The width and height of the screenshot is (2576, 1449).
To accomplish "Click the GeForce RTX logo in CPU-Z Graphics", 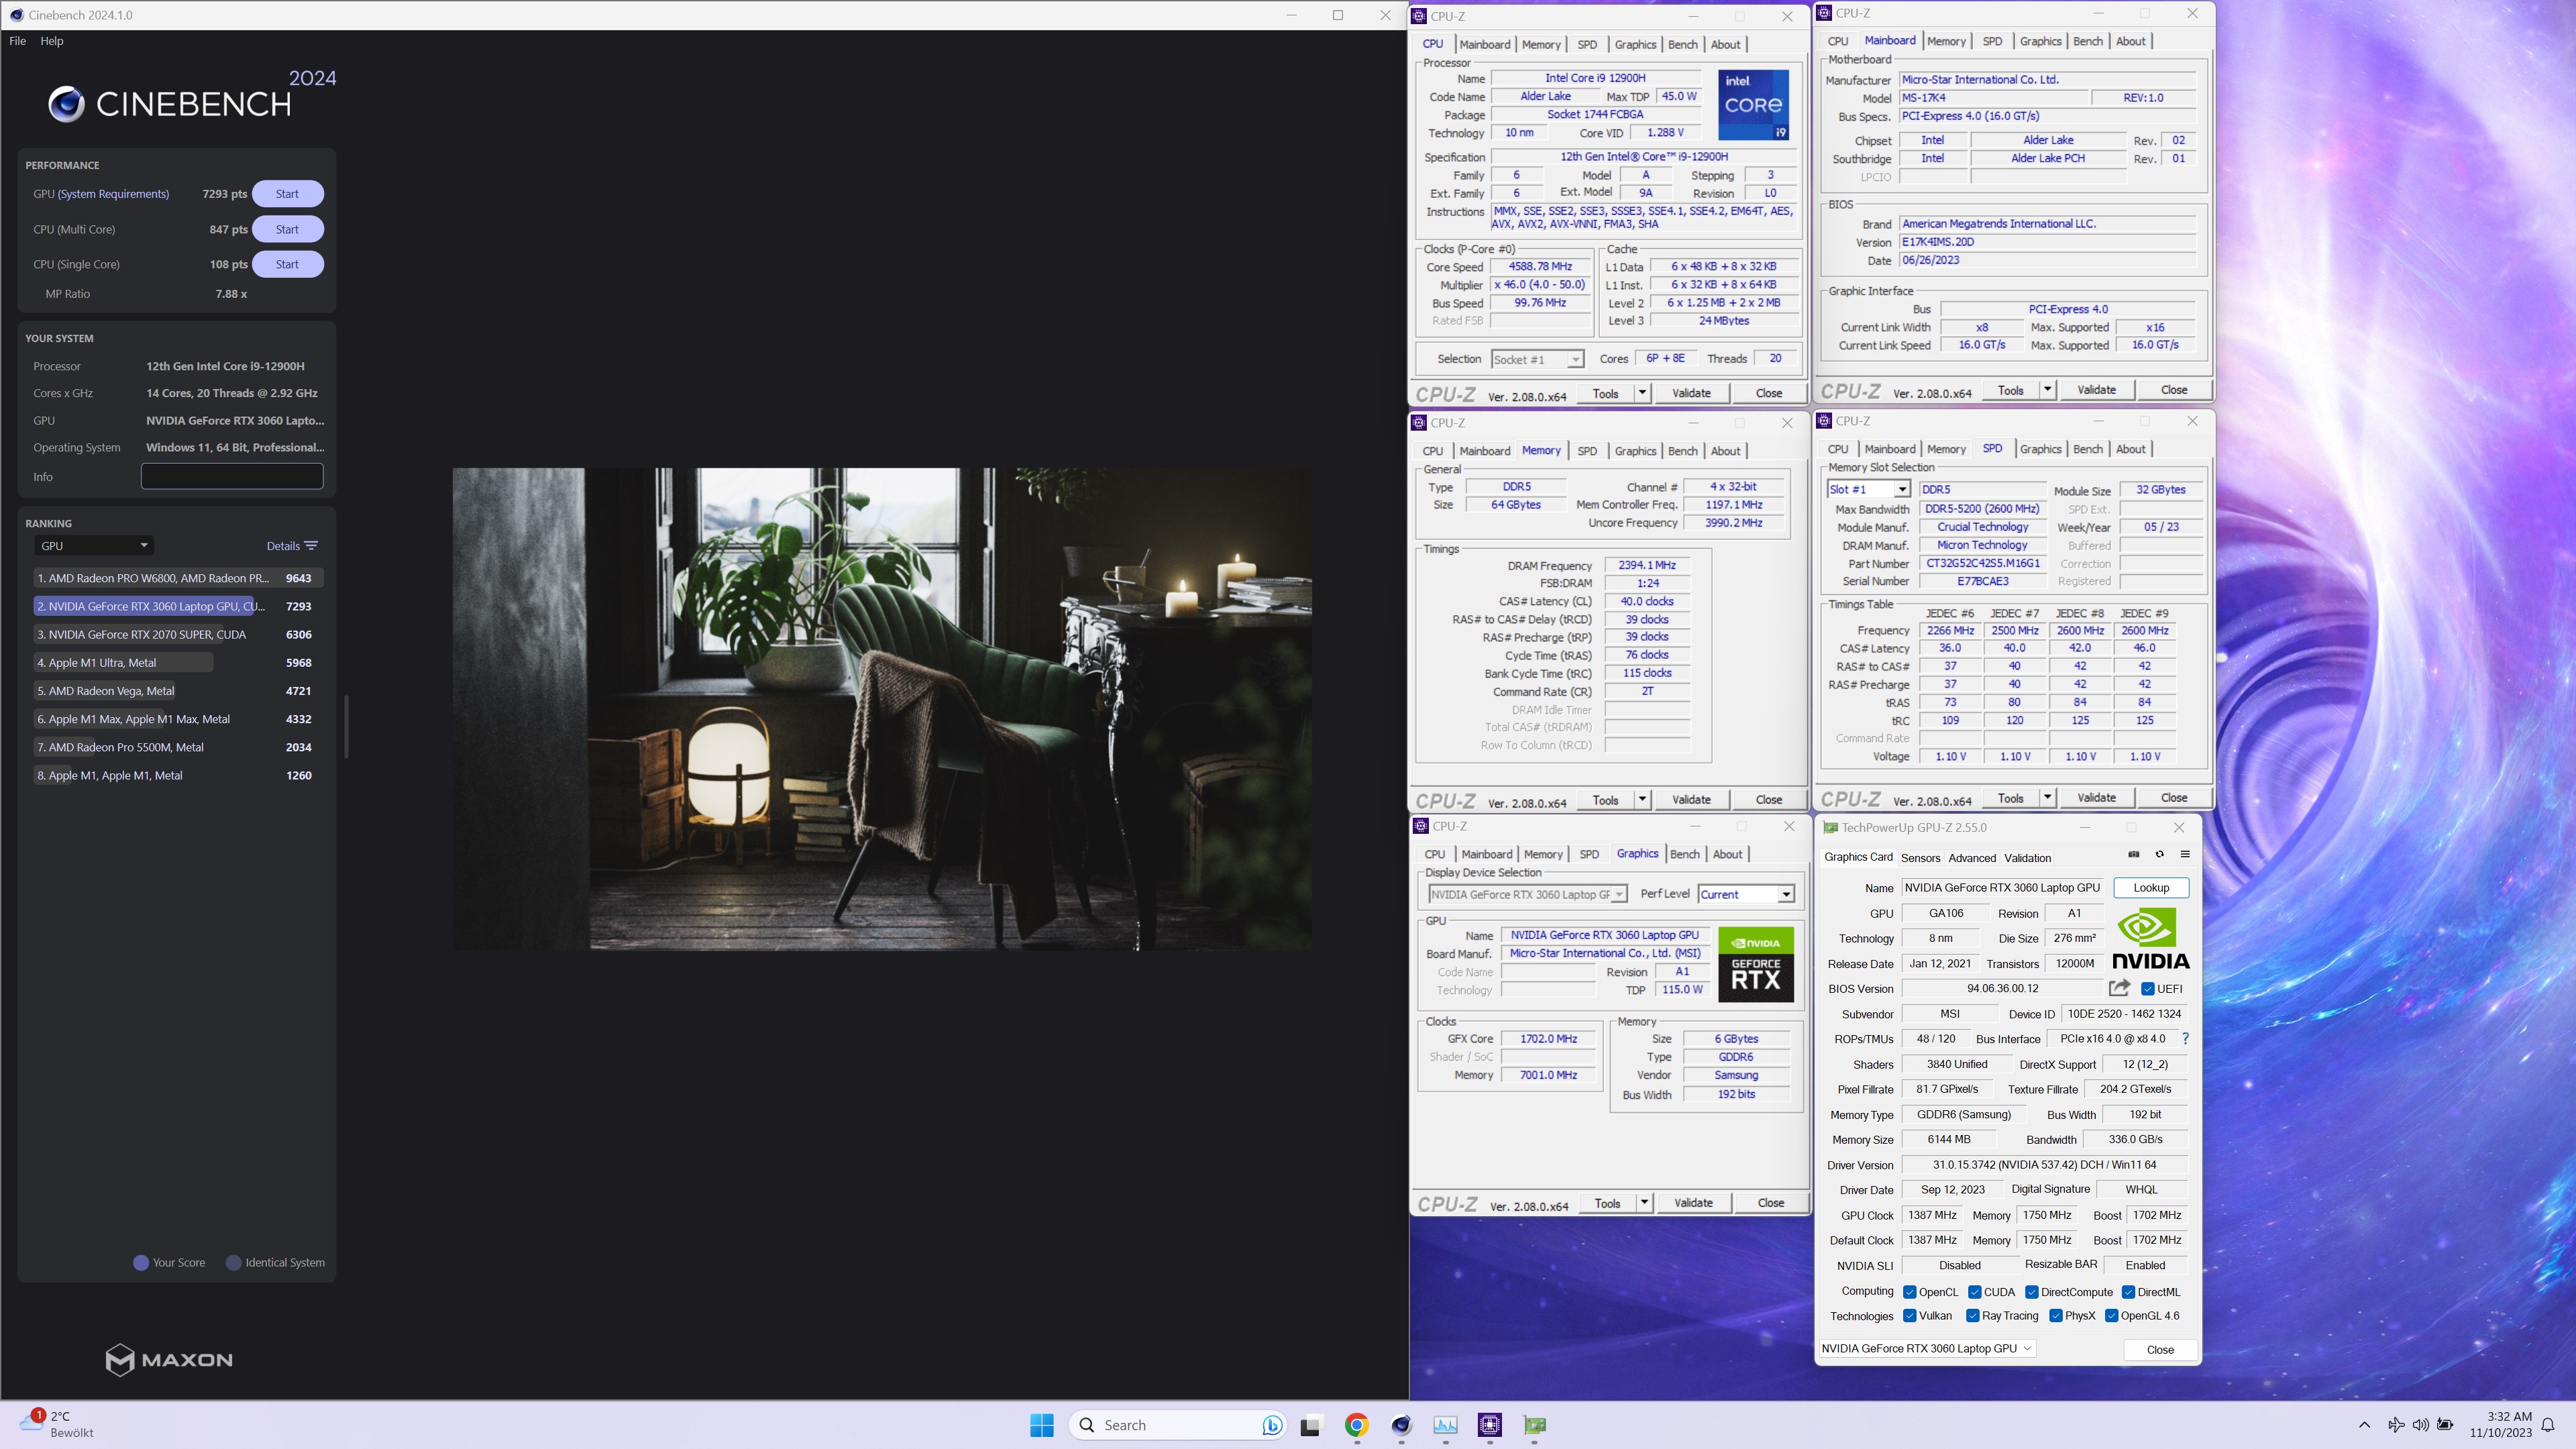I will tap(1756, 964).
